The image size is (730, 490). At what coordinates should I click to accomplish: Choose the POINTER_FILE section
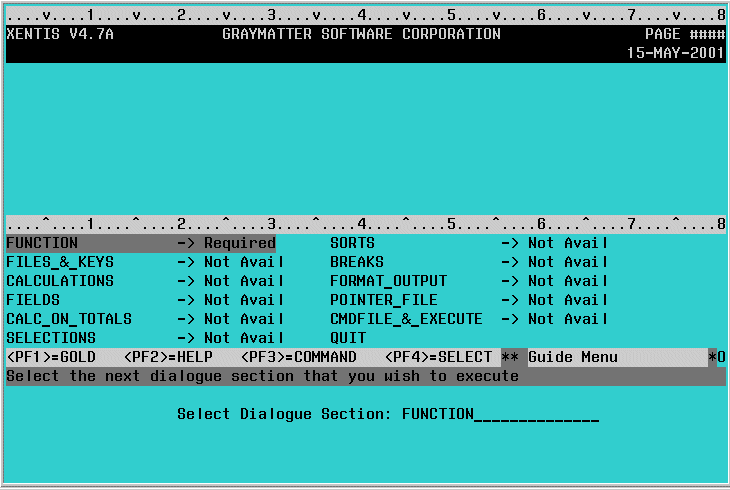pyautogui.click(x=384, y=300)
